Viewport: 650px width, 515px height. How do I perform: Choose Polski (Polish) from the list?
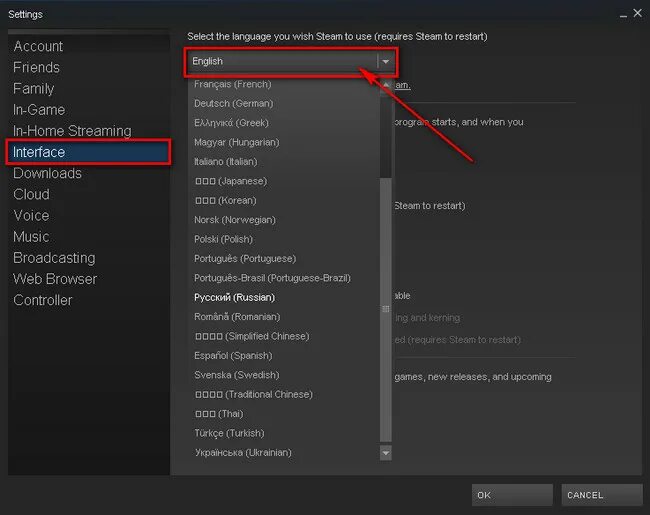click(x=284, y=239)
